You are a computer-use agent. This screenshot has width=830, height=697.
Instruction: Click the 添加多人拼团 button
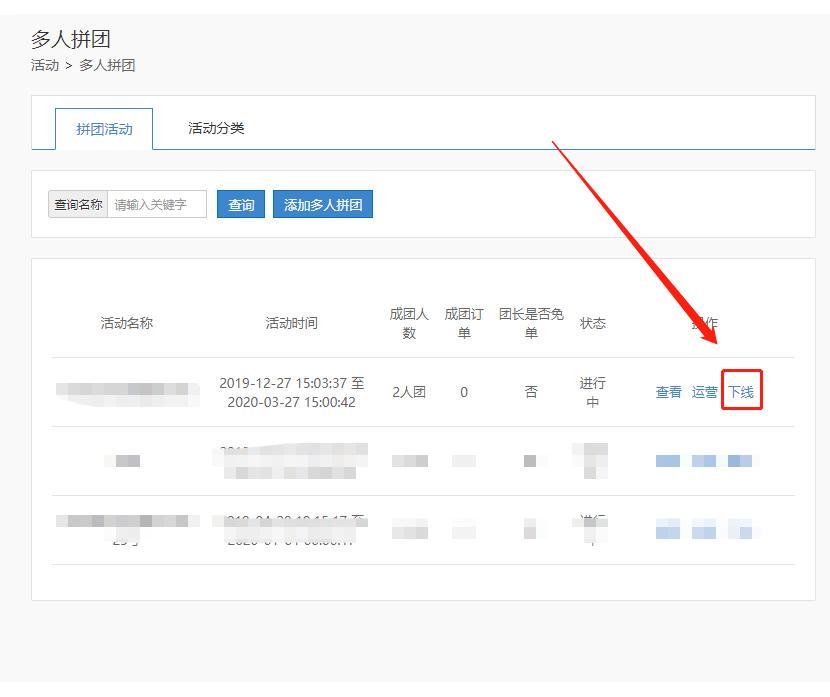(322, 203)
